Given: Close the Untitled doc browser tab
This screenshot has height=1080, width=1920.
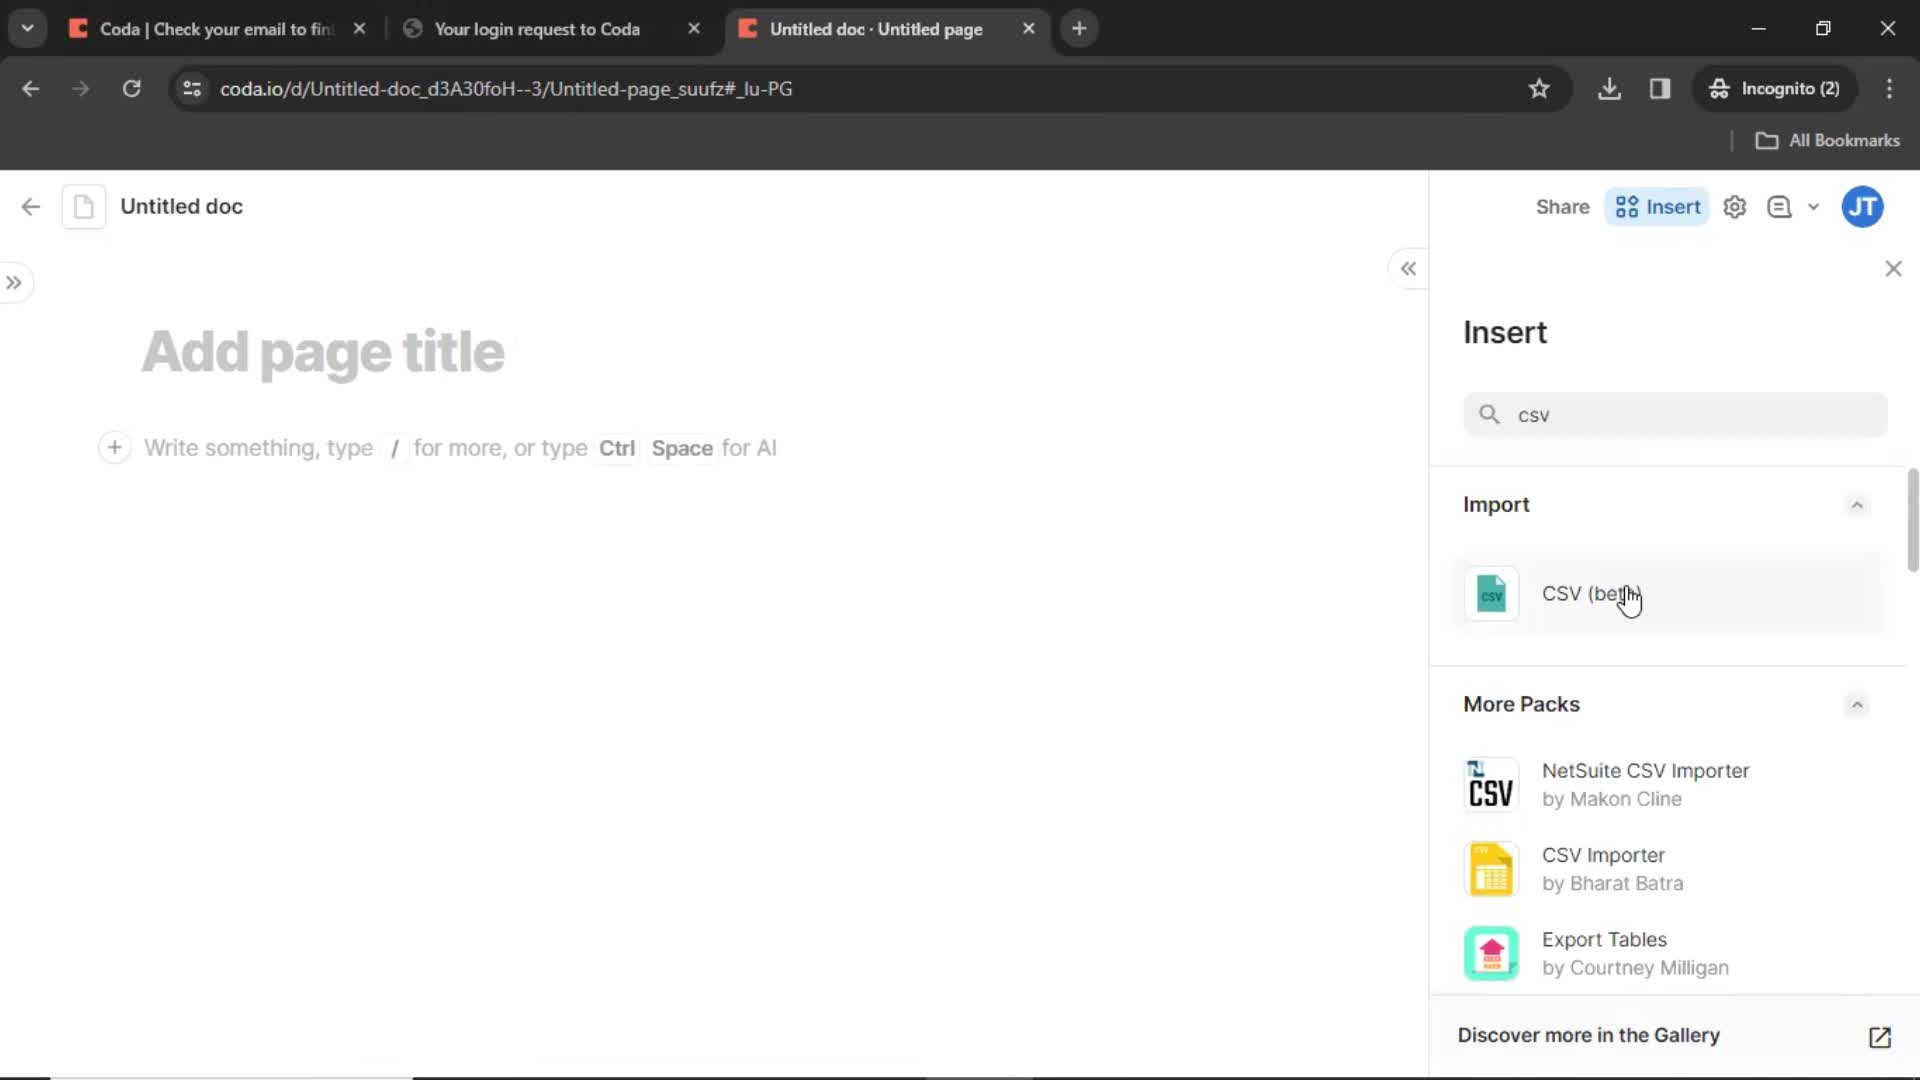Looking at the screenshot, I should pos(1028,29).
